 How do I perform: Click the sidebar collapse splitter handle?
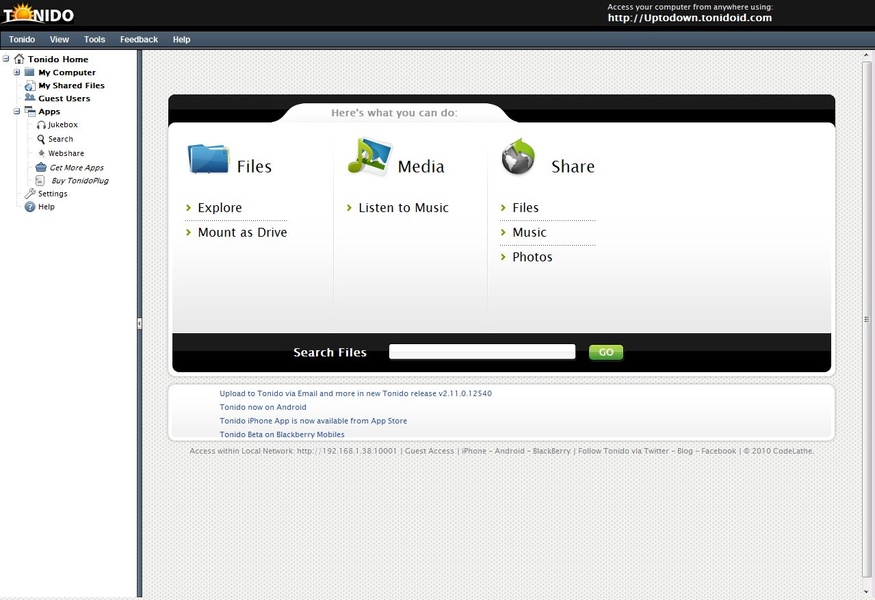139,323
